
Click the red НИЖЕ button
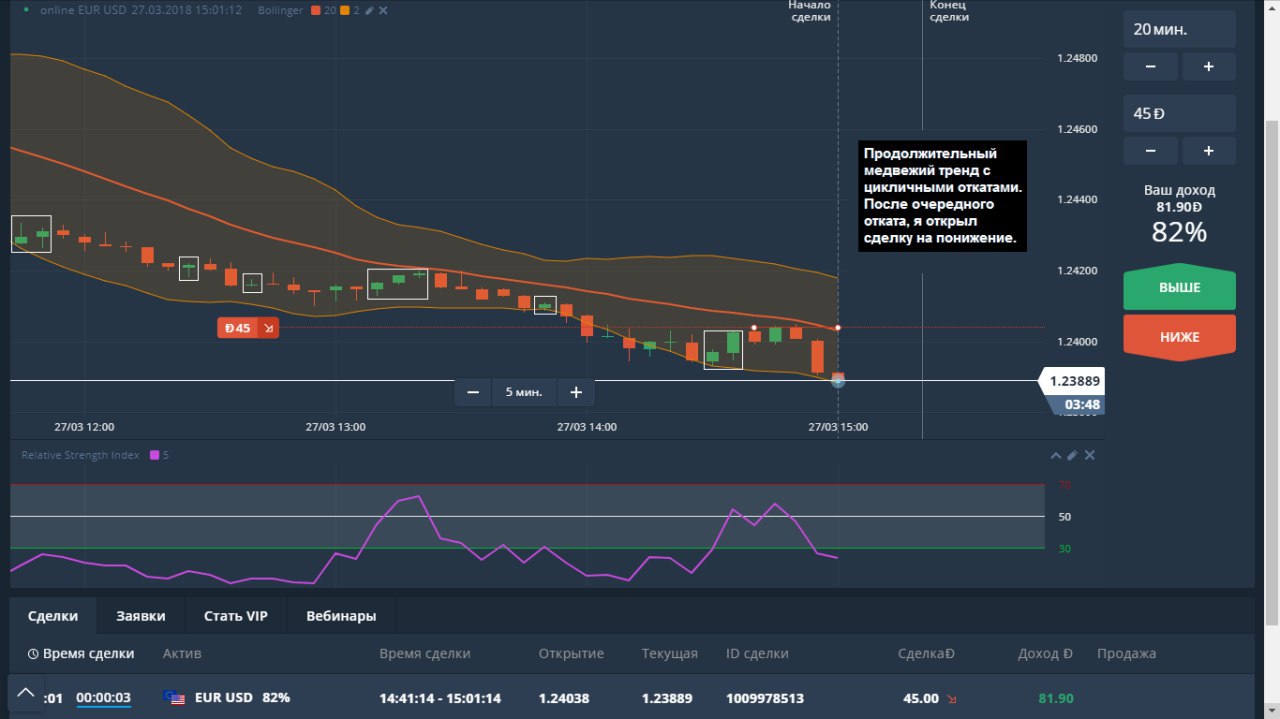tap(1180, 337)
